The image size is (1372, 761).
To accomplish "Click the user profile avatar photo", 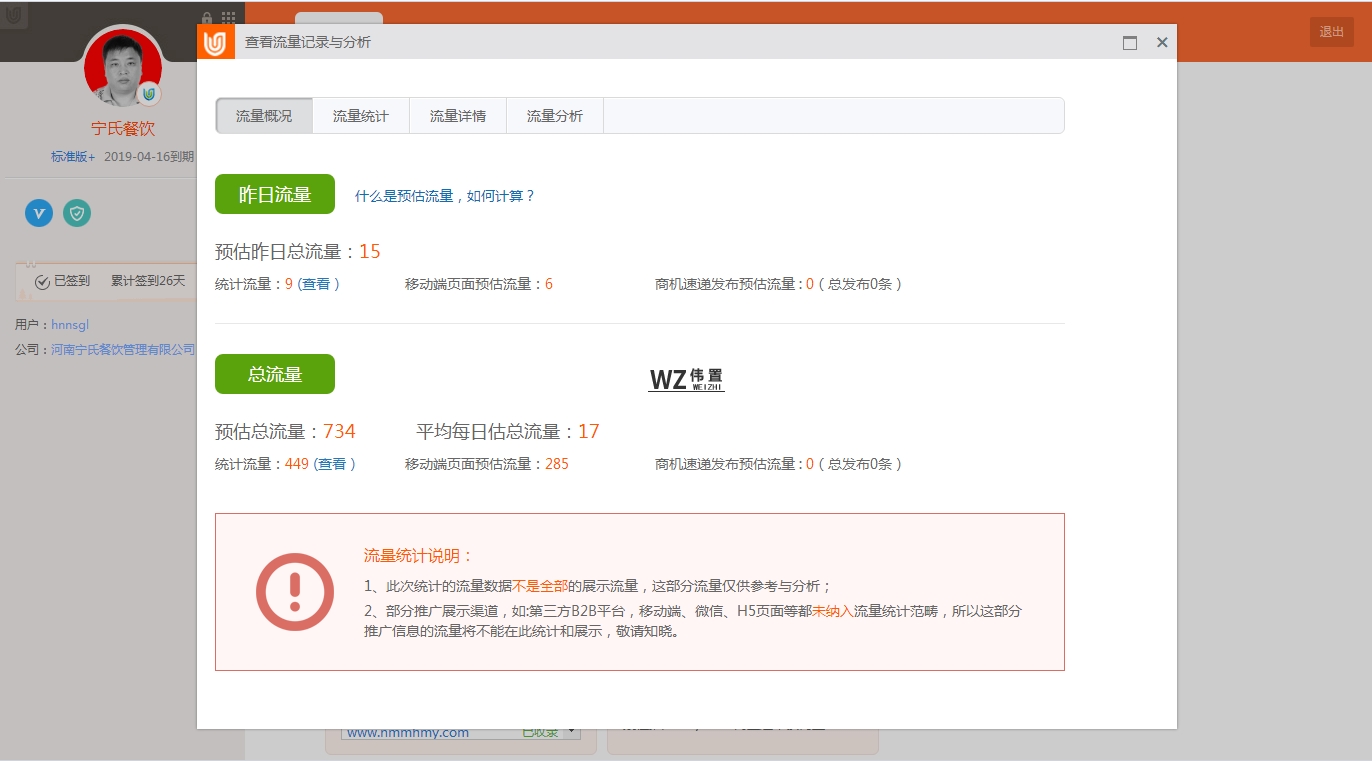I will coord(122,68).
